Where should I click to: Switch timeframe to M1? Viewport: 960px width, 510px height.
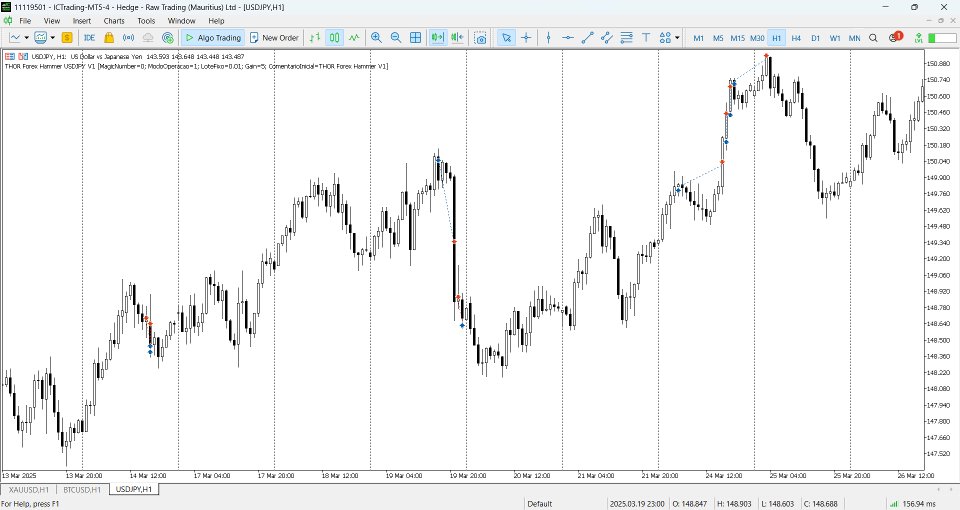tap(699, 38)
